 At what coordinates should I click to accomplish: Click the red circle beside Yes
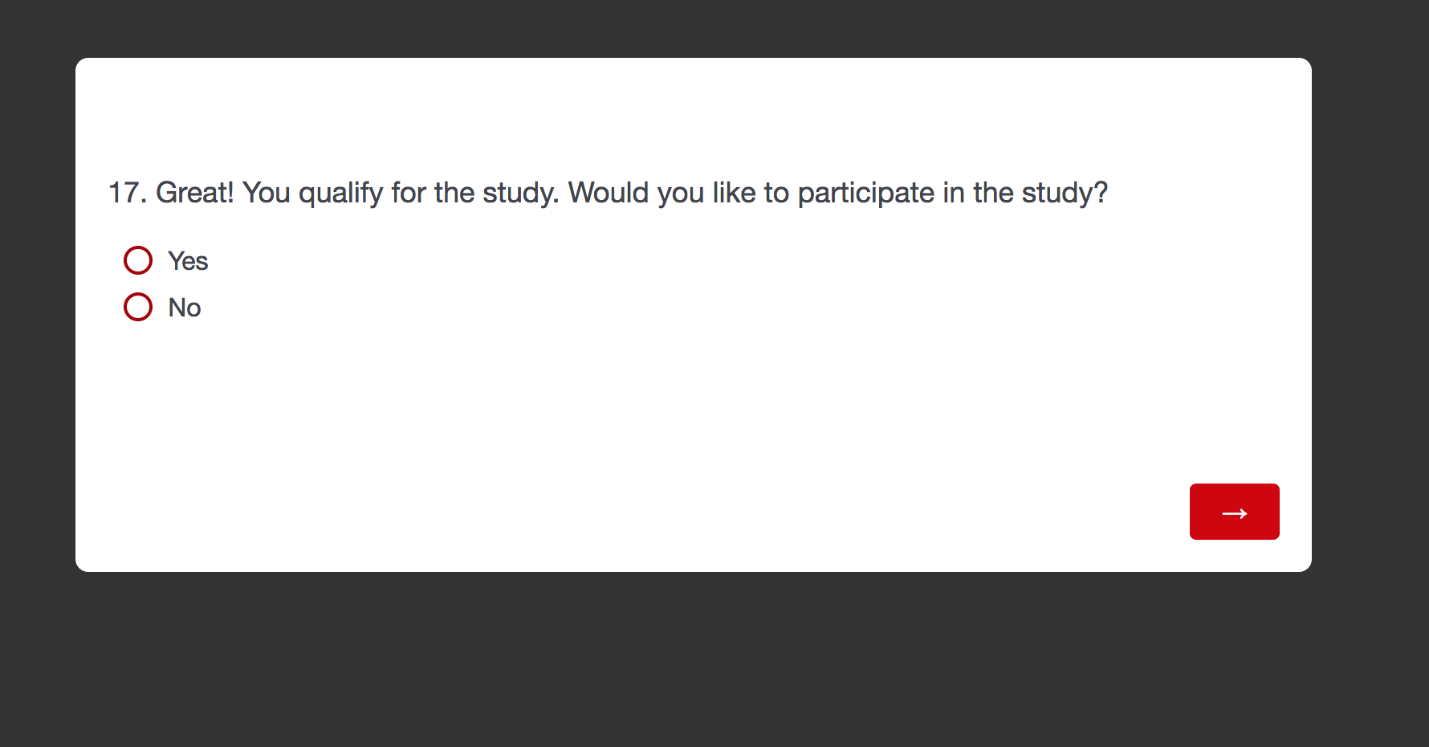click(x=138, y=261)
